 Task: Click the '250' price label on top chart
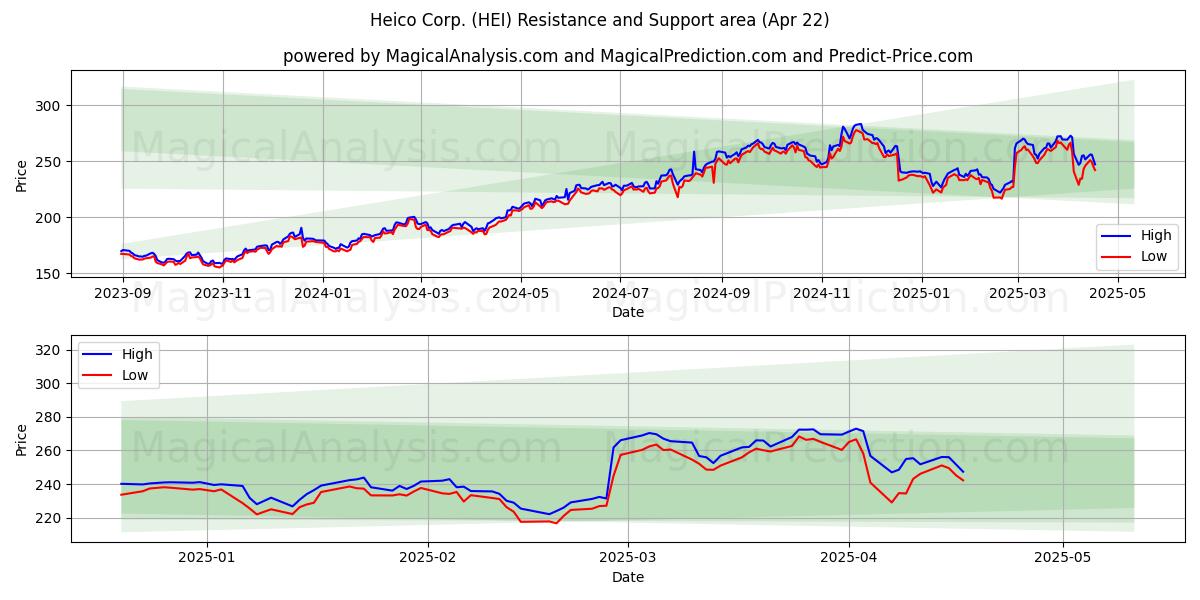(50, 162)
